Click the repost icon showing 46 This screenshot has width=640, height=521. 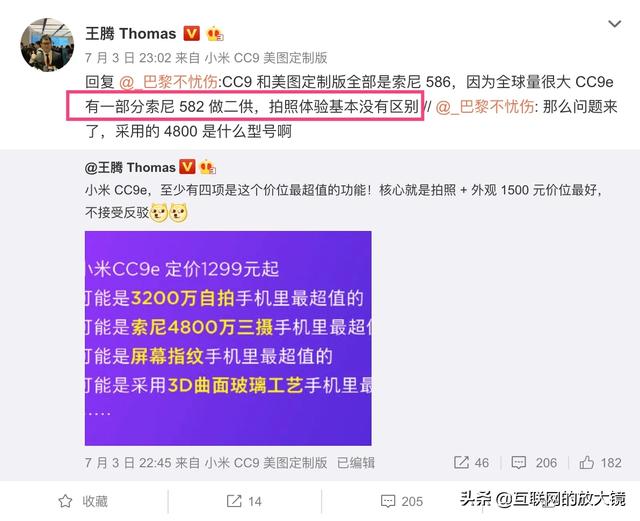tap(471, 463)
